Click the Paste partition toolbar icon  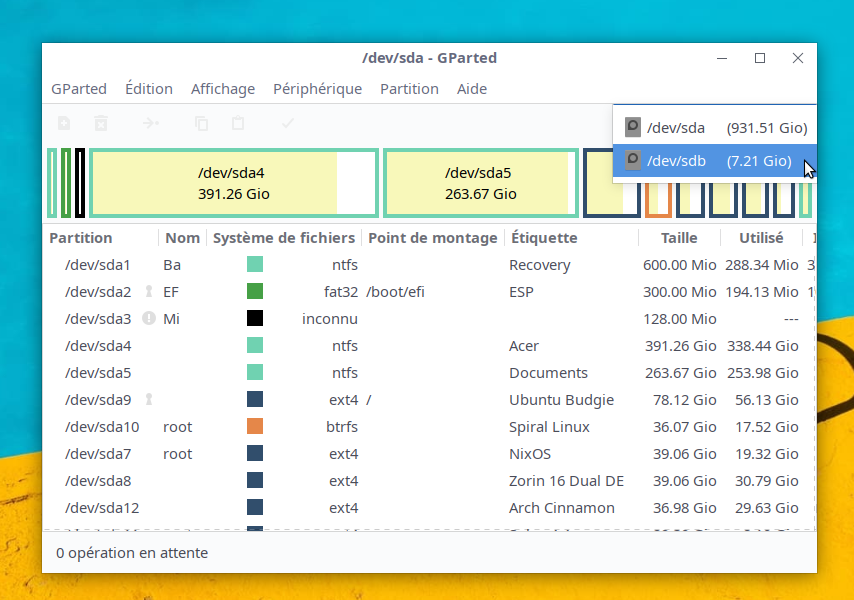(x=238, y=123)
